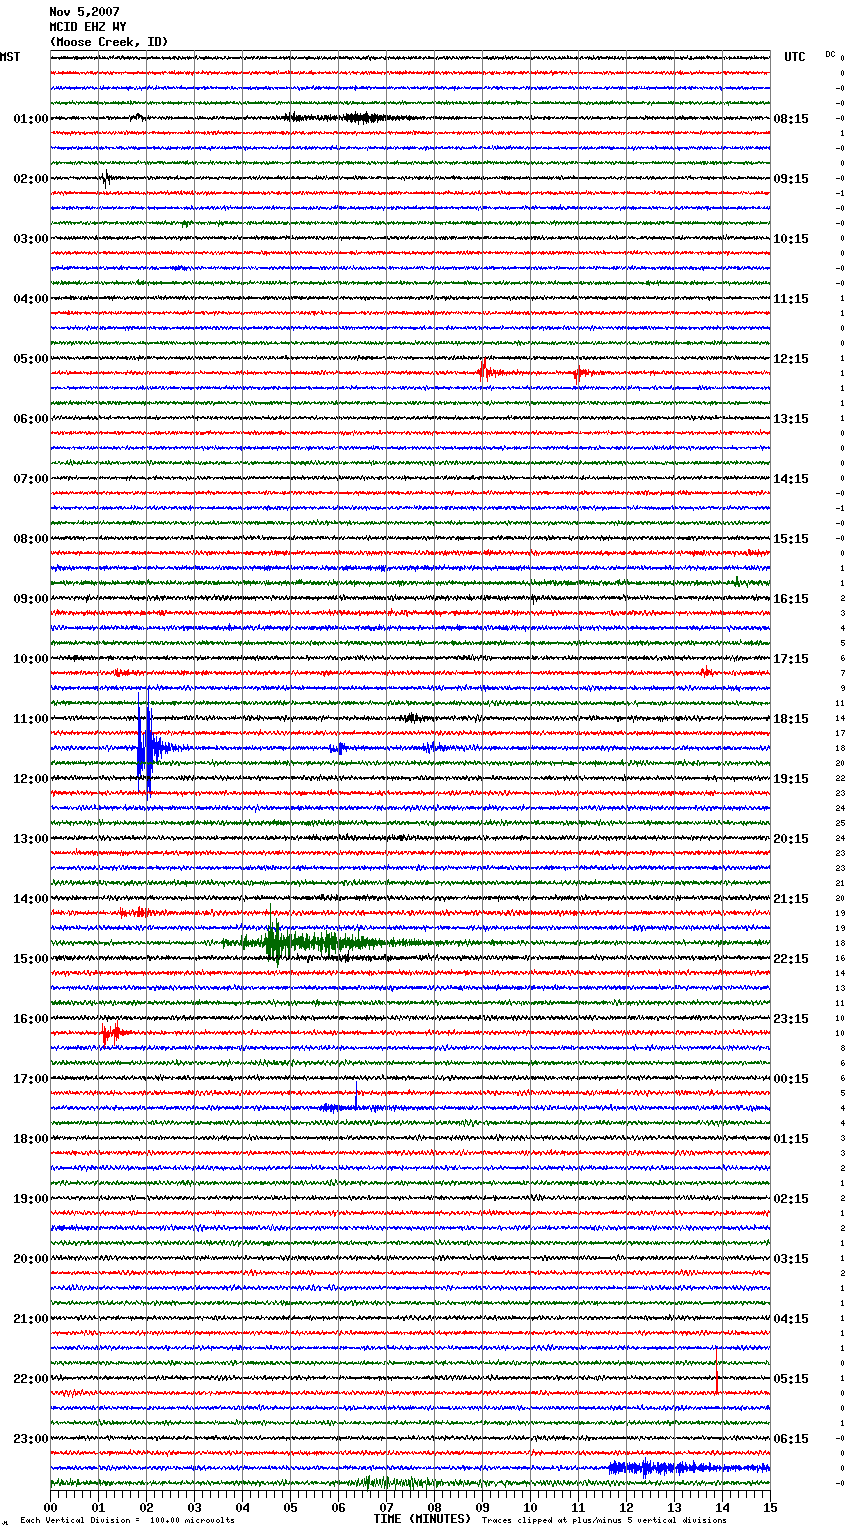Click the "(Moose Creek, ID)" location label
Screen dimensions: 850x1534
click(109, 42)
